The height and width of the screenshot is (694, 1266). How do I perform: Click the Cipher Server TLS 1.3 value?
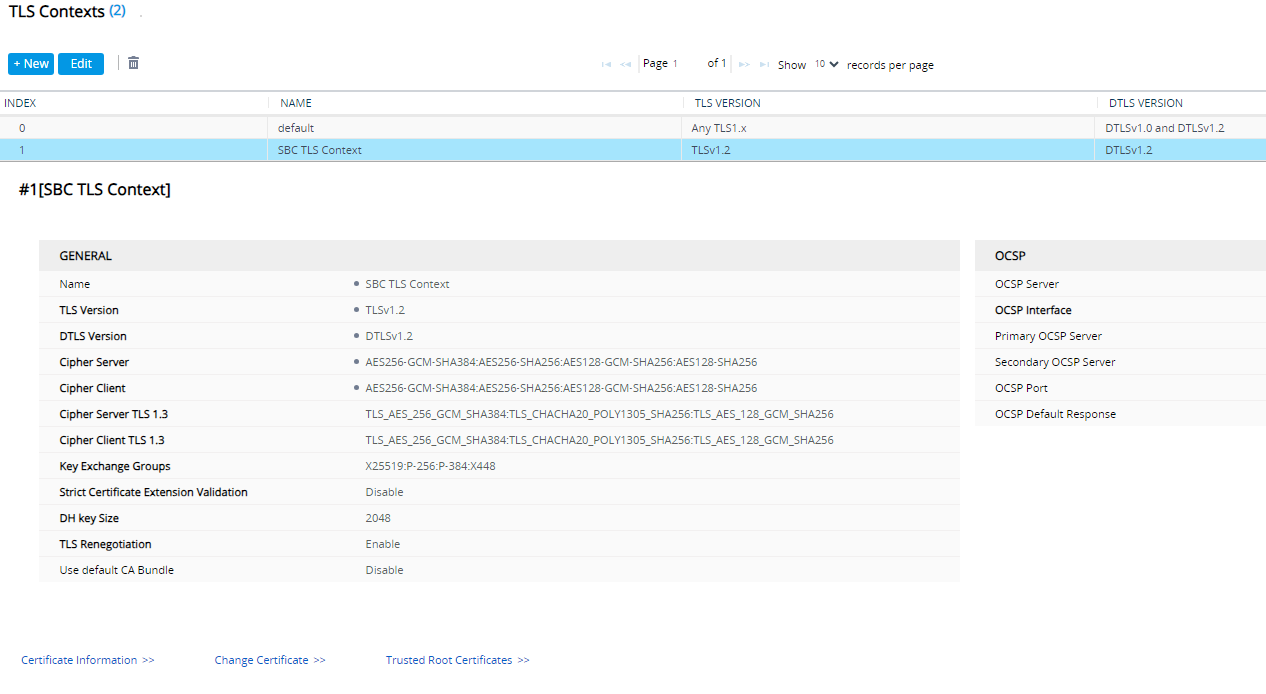click(x=599, y=414)
